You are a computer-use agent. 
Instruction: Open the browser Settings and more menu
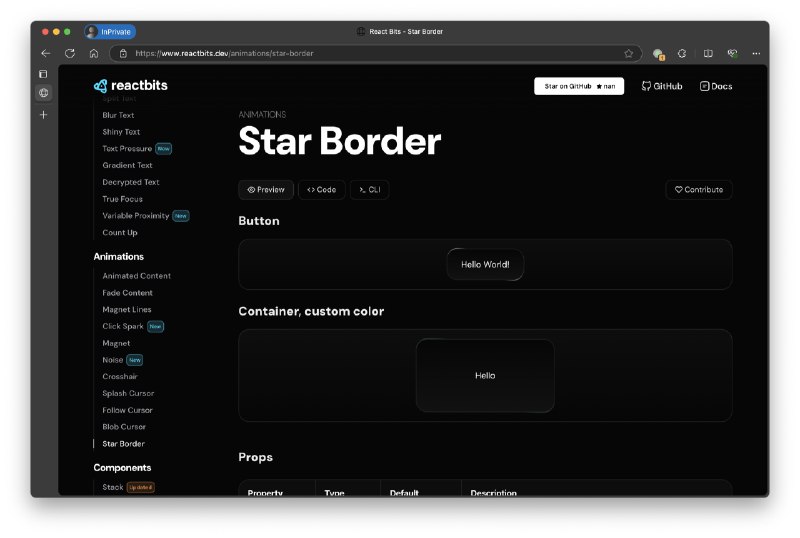click(x=756, y=53)
